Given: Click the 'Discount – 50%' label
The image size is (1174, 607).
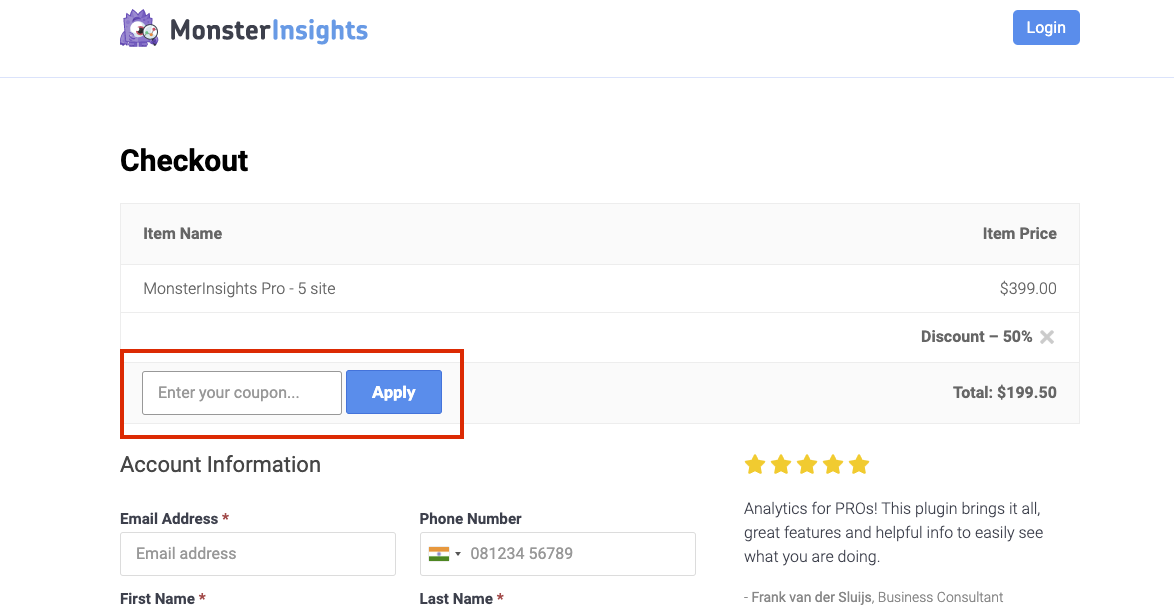Looking at the screenshot, I should coord(976,337).
